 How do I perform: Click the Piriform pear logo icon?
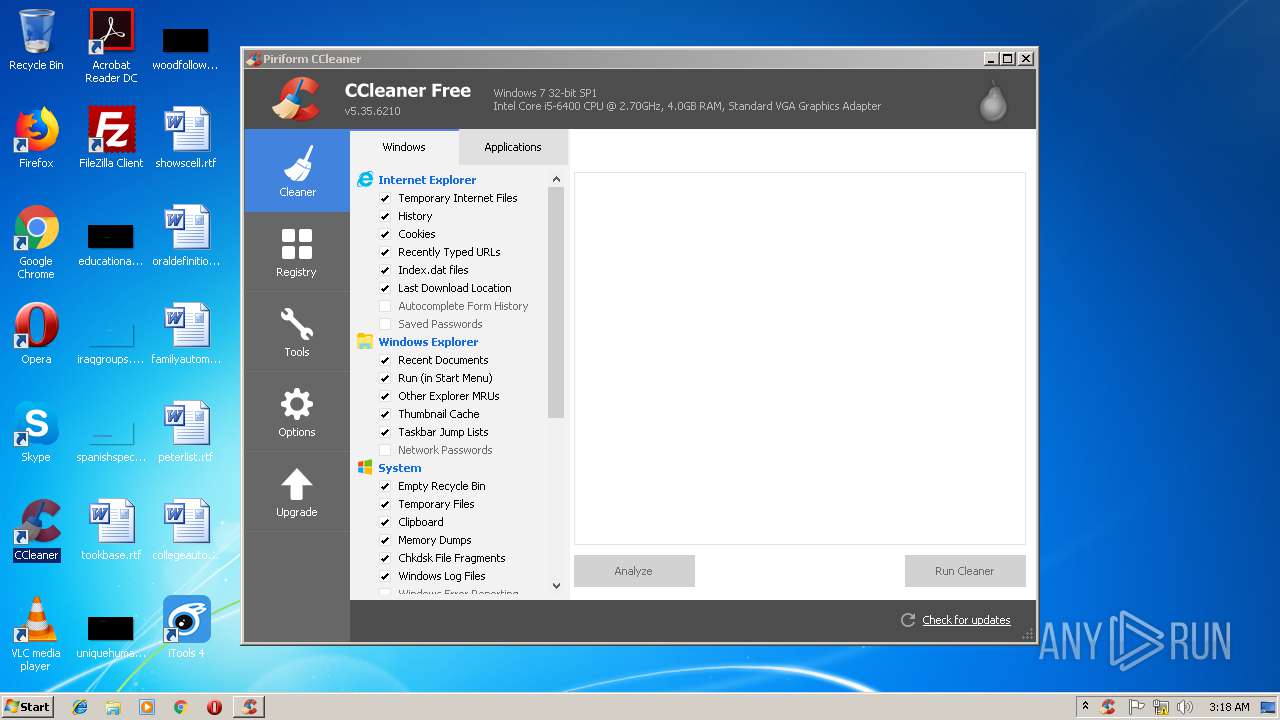pos(993,100)
